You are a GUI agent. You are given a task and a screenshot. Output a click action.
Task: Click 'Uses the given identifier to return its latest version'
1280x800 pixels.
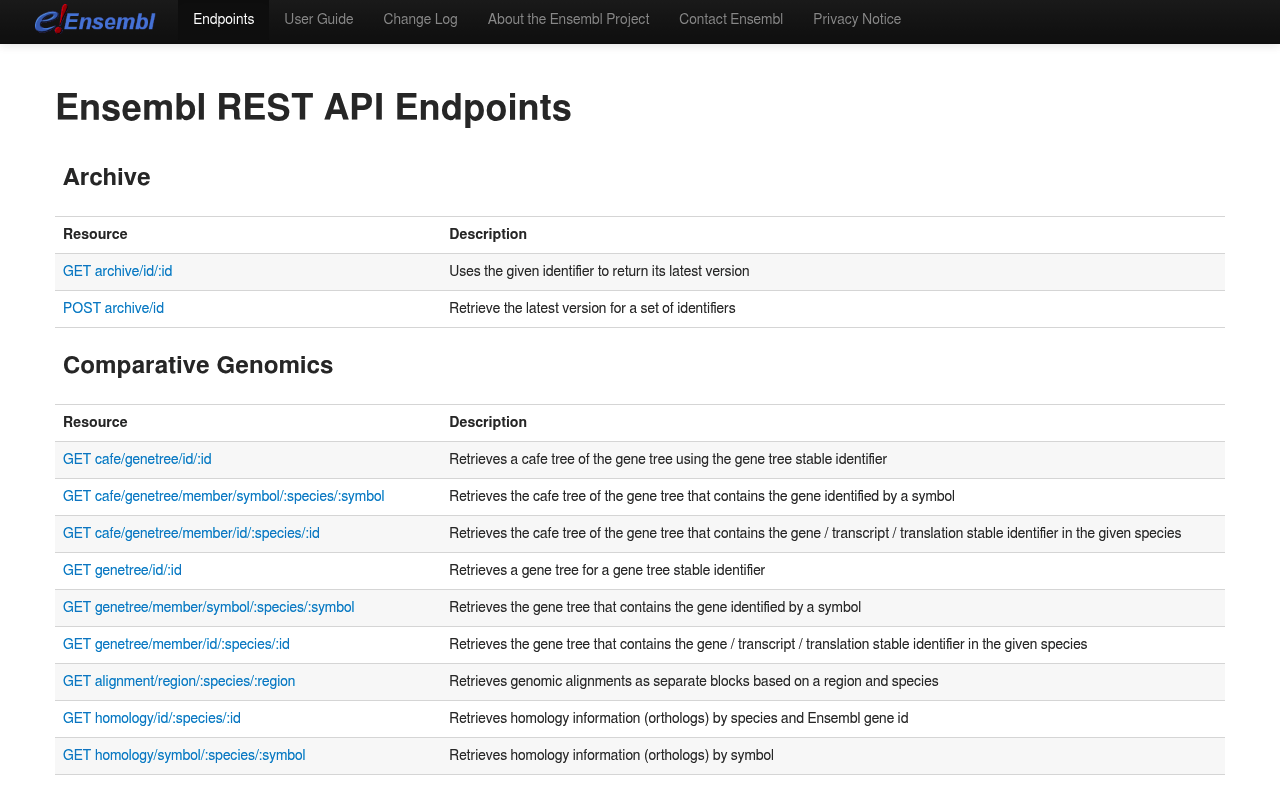[599, 271]
